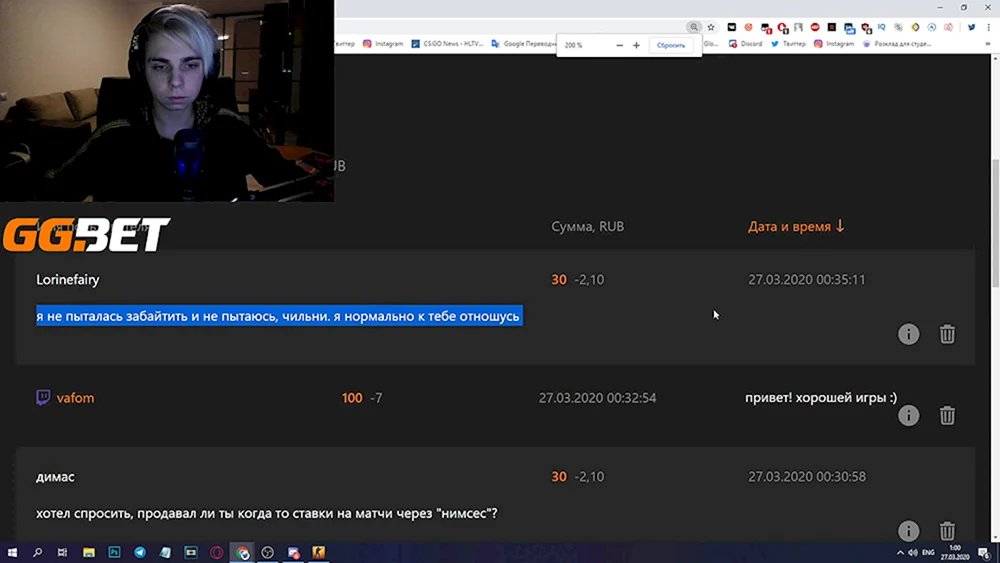The image size is (1000, 563).
Task: Click the vafom donor name
Action: click(x=75, y=398)
